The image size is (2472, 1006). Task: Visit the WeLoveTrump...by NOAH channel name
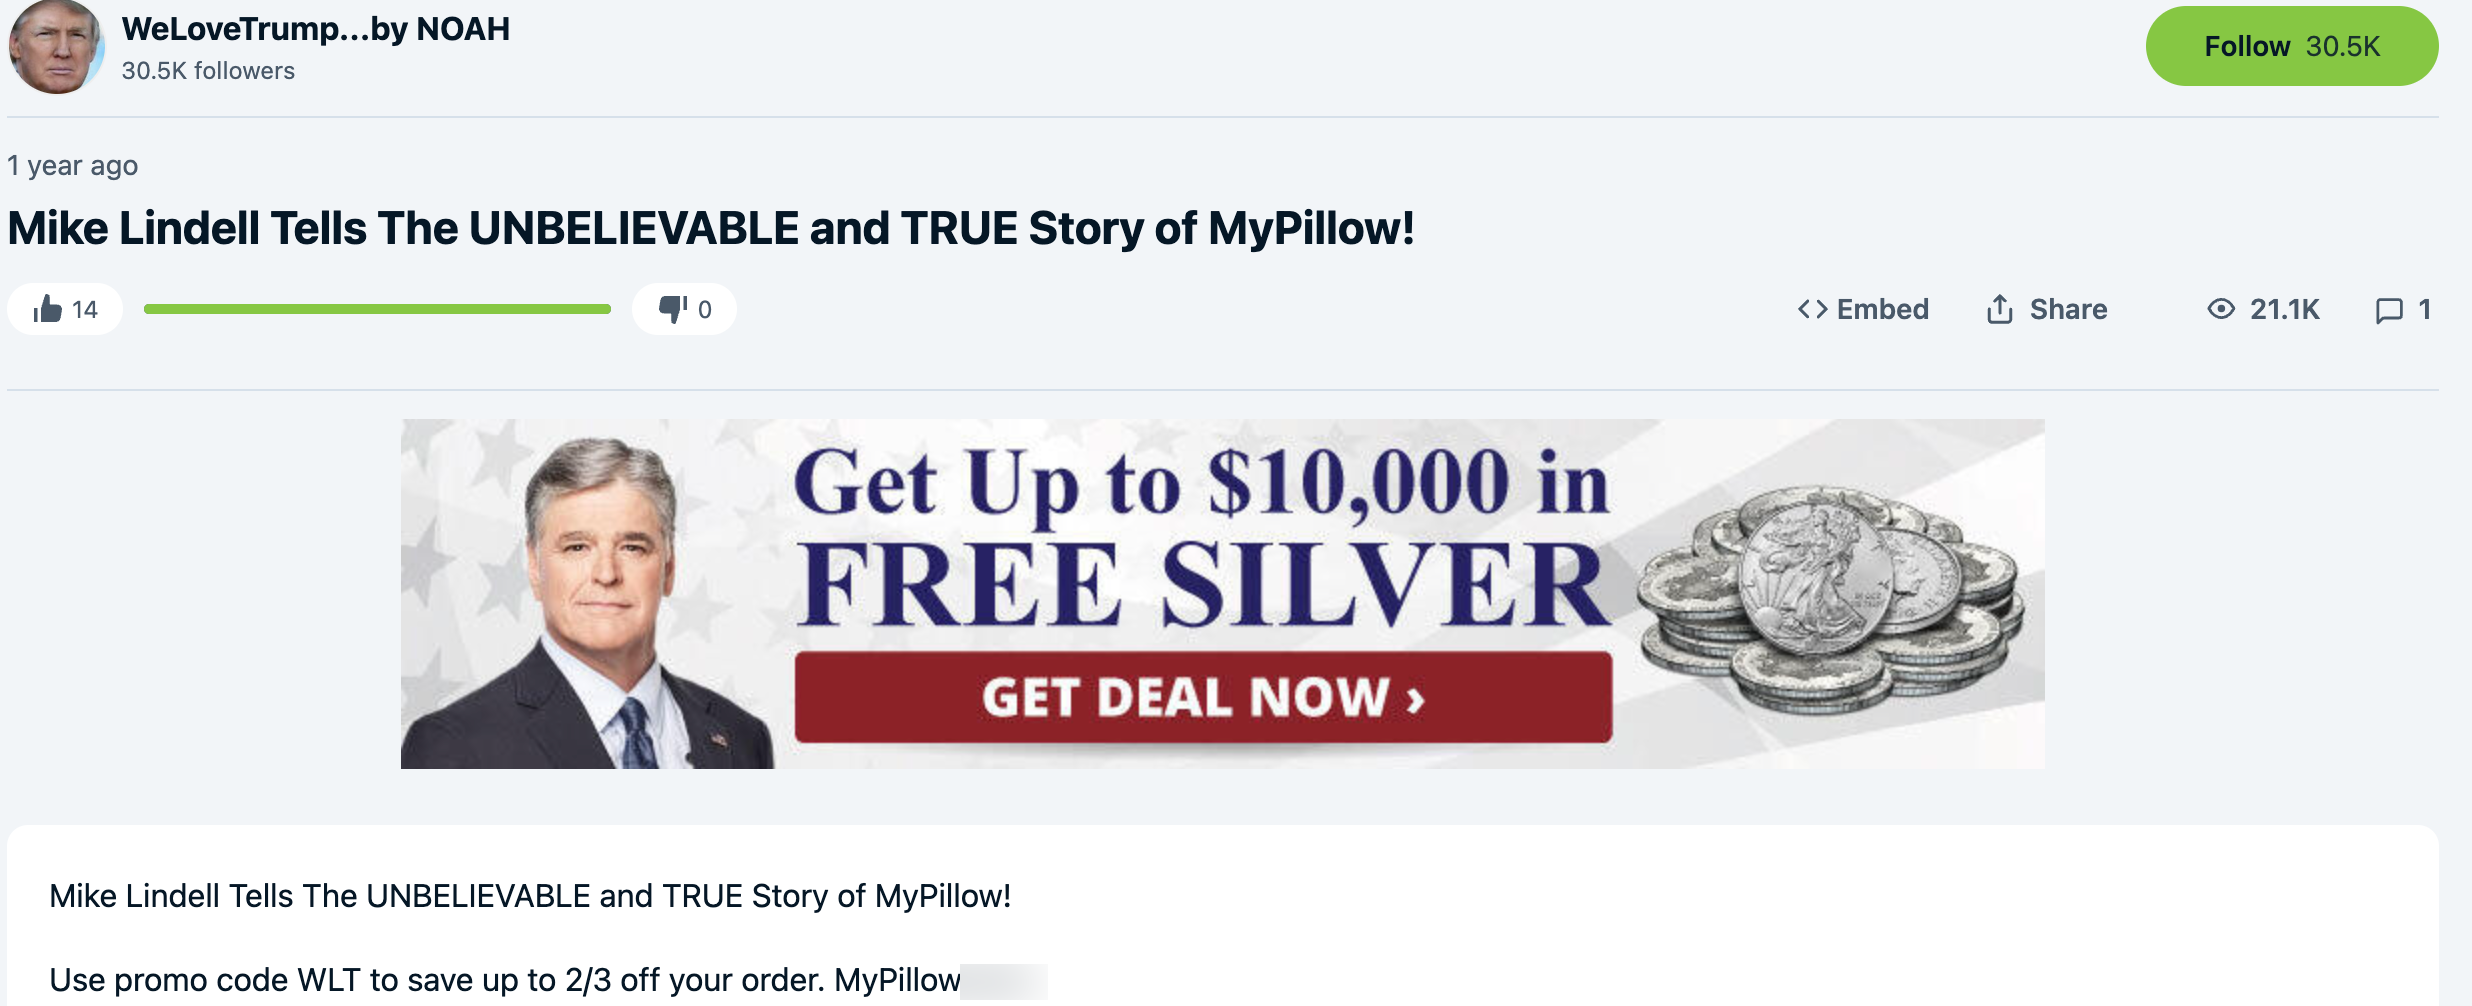(315, 29)
